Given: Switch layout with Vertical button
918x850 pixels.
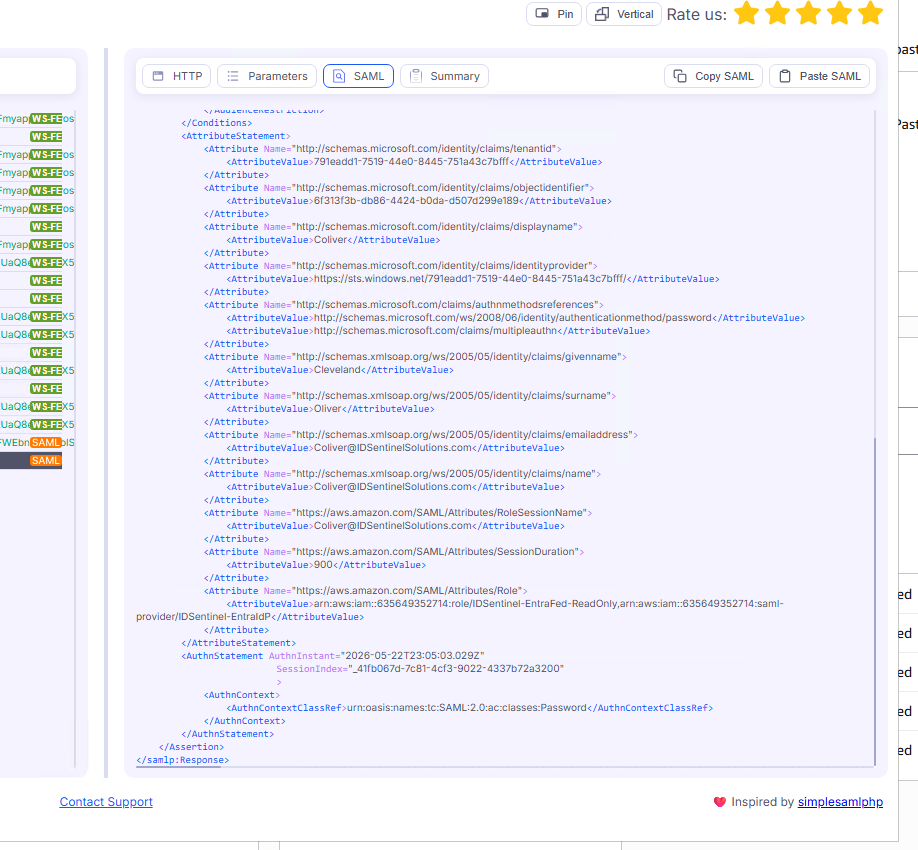Looking at the screenshot, I should click(624, 14).
